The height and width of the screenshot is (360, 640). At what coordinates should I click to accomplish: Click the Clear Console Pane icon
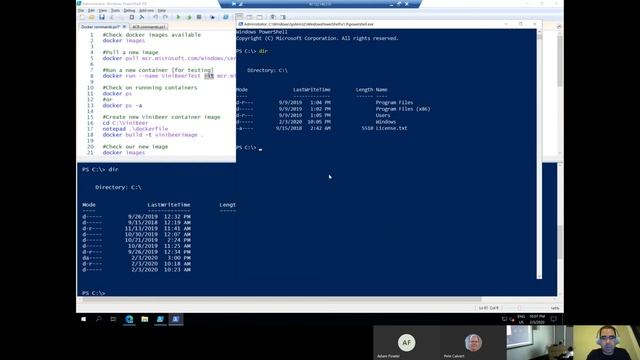click(x=142, y=17)
